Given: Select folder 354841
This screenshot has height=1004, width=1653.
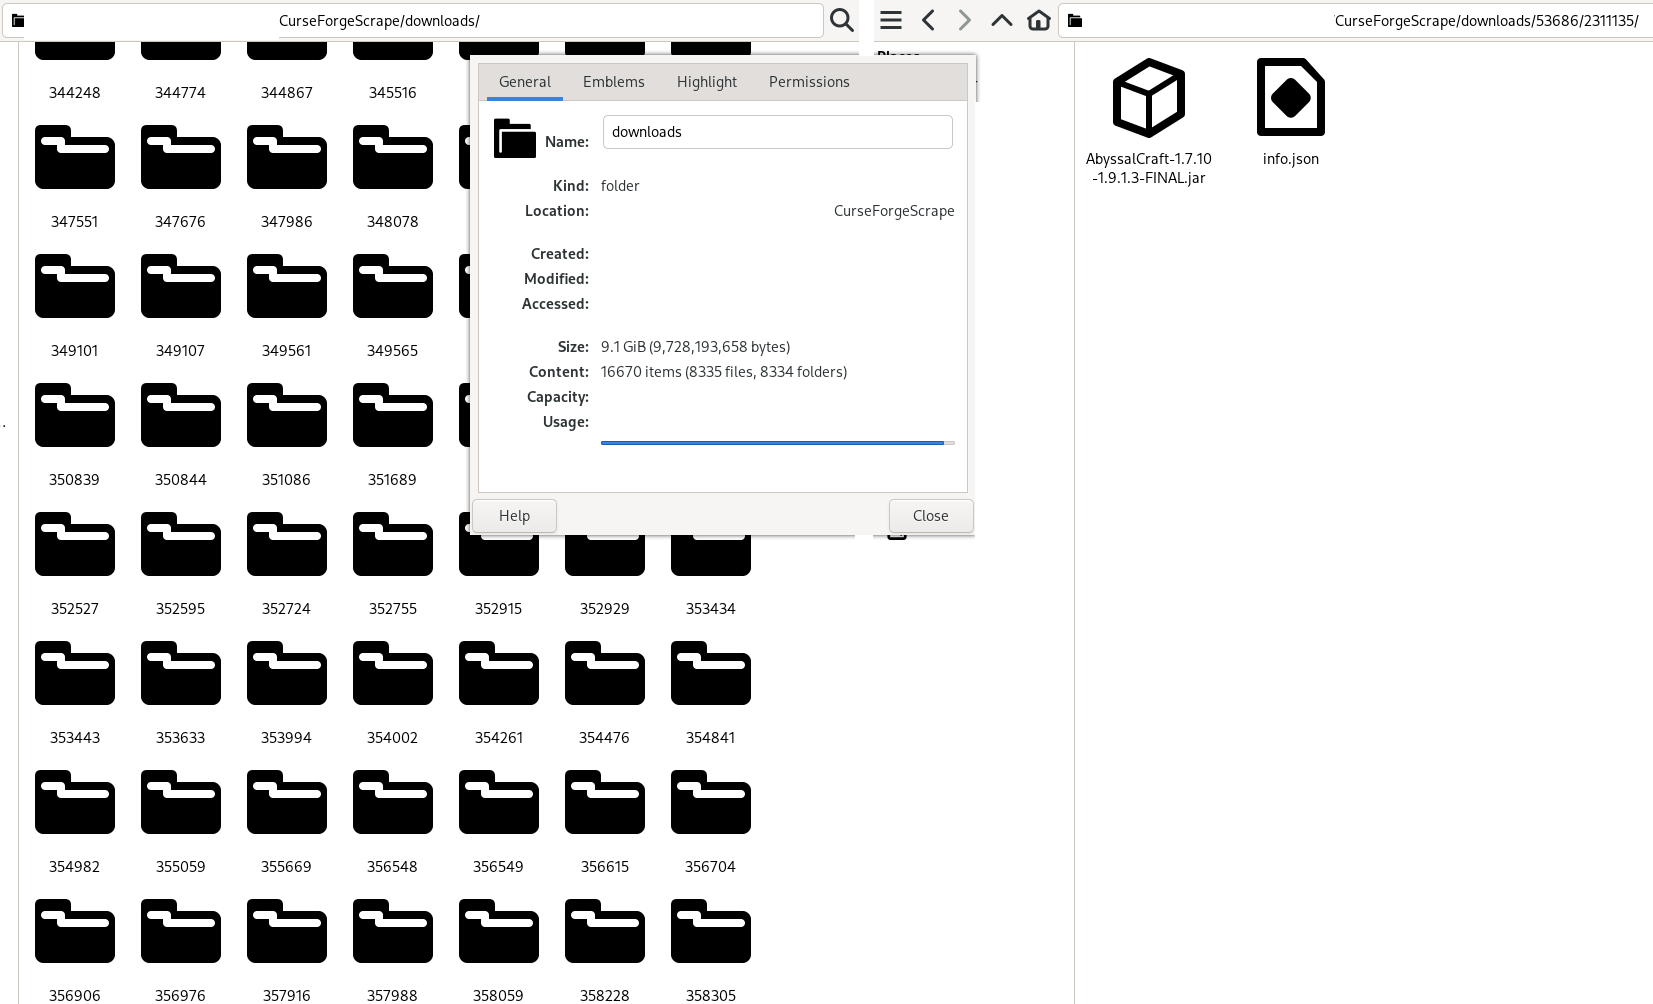Looking at the screenshot, I should coord(711,673).
